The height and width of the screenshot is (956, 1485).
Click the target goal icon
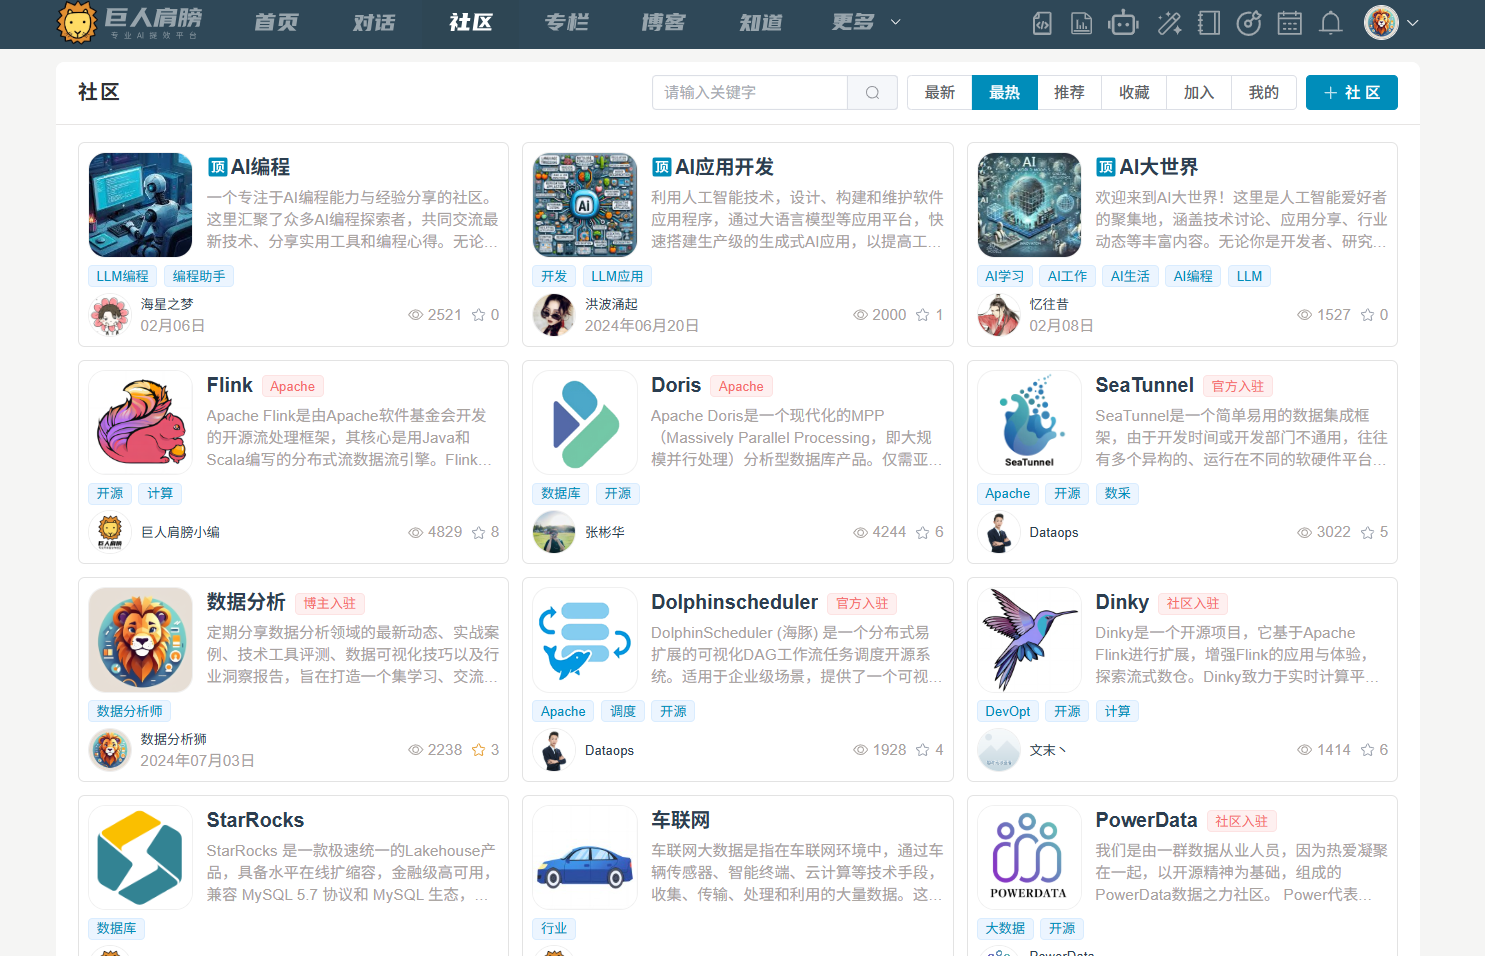coord(1249,23)
